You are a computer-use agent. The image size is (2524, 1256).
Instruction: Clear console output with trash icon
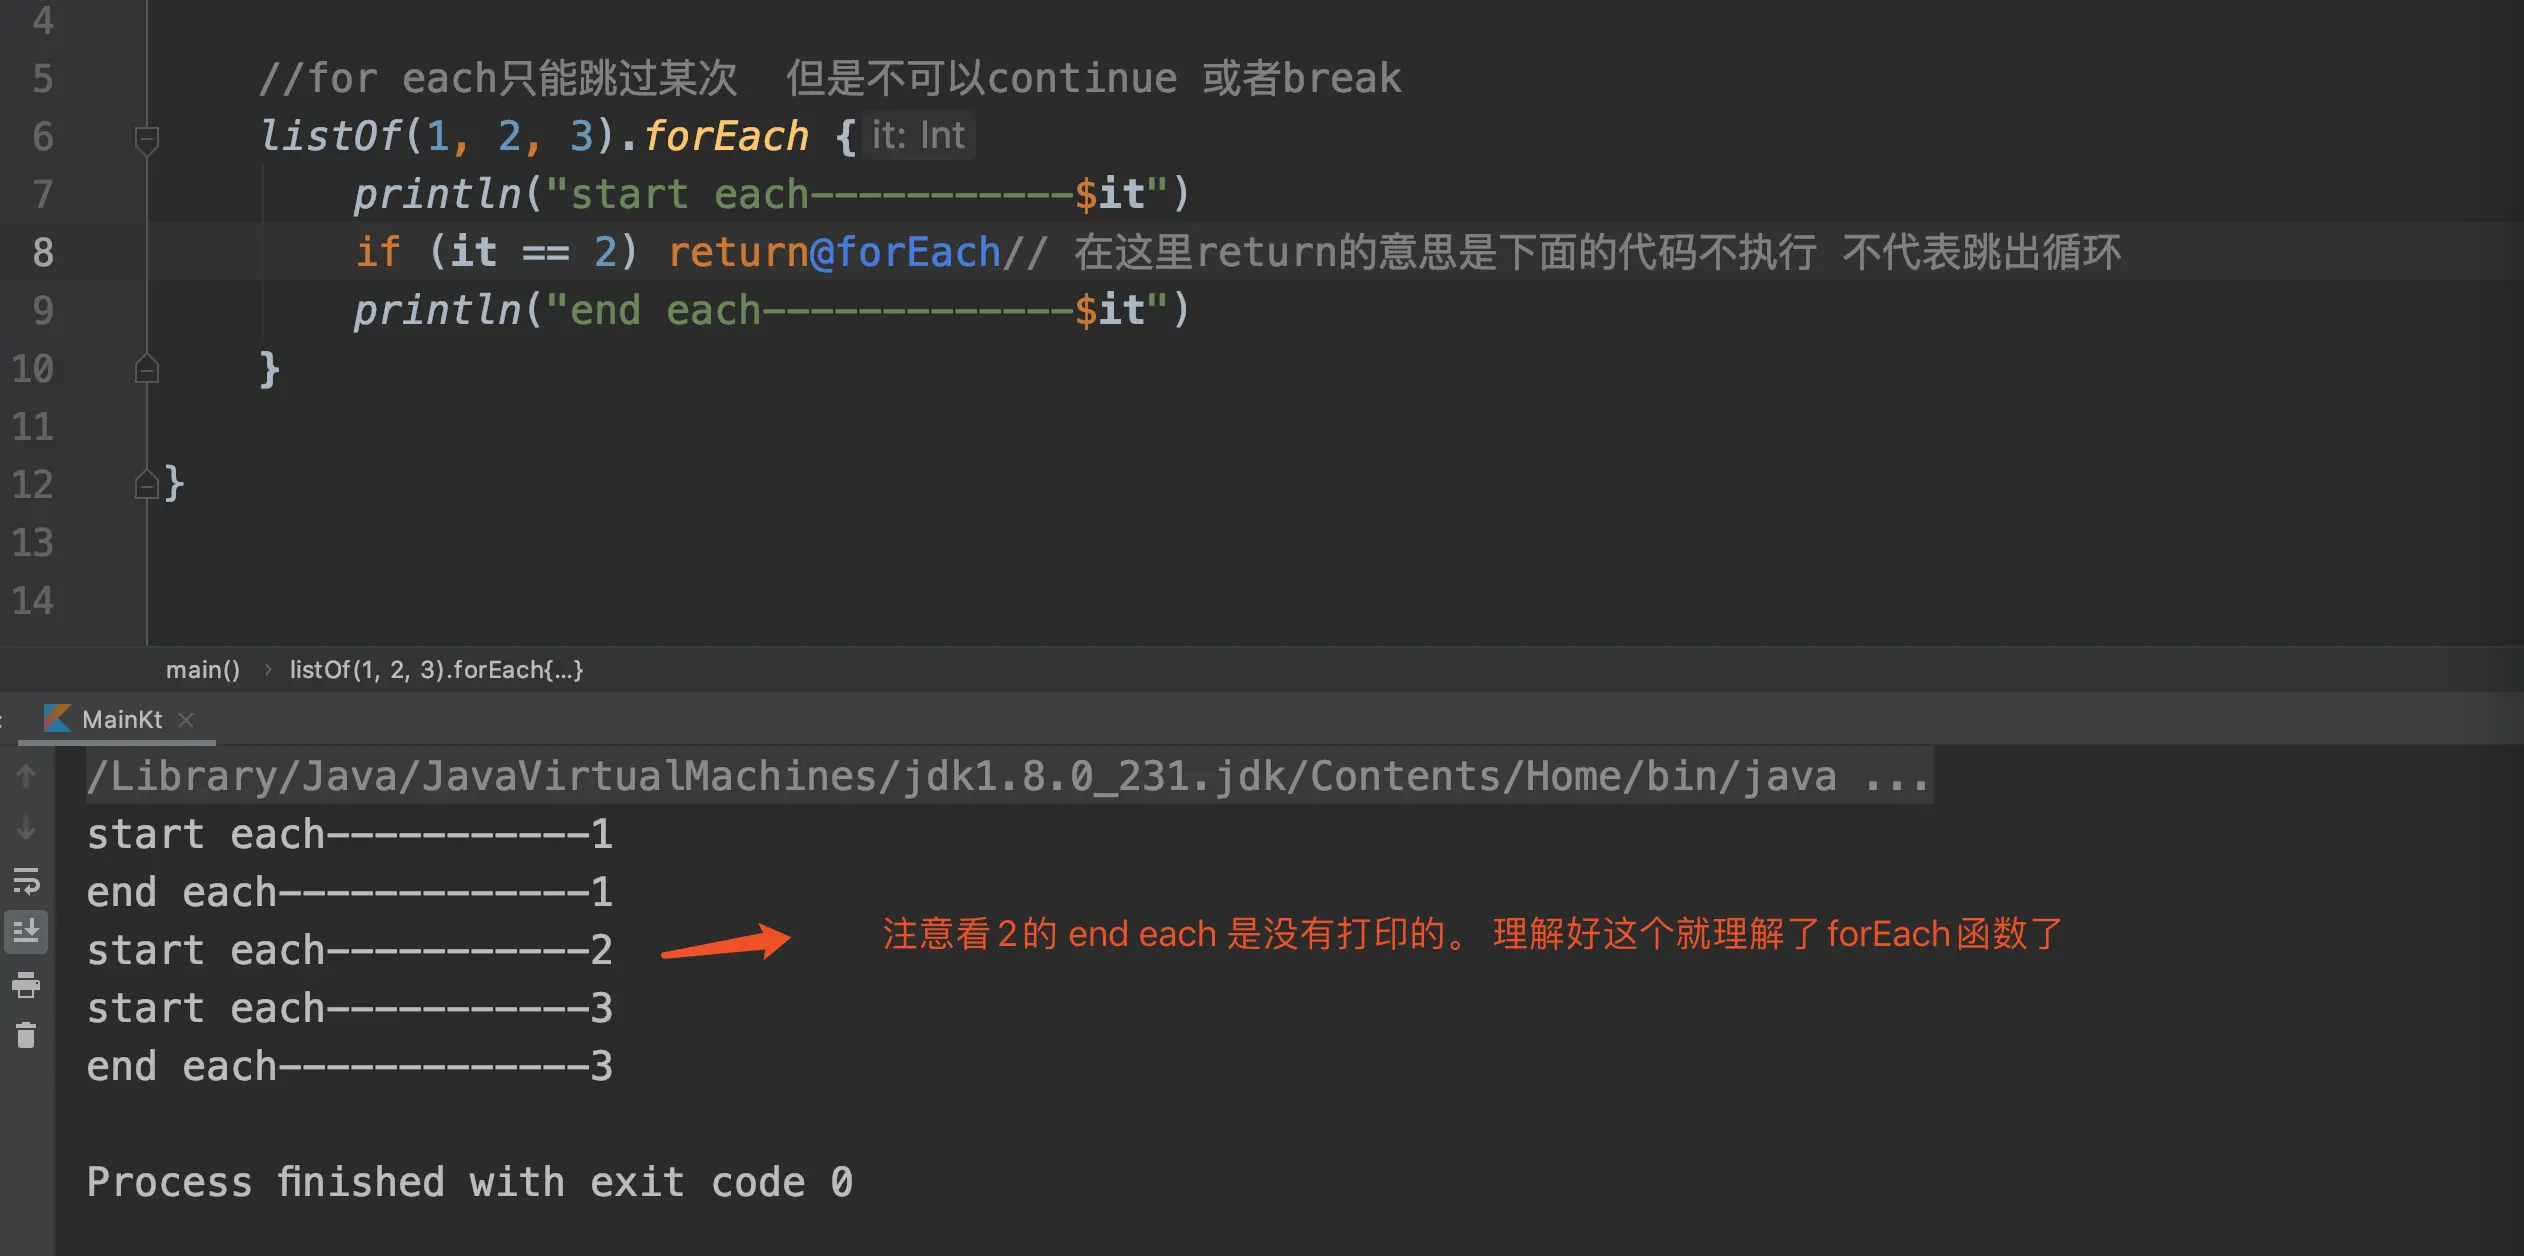tap(26, 1036)
